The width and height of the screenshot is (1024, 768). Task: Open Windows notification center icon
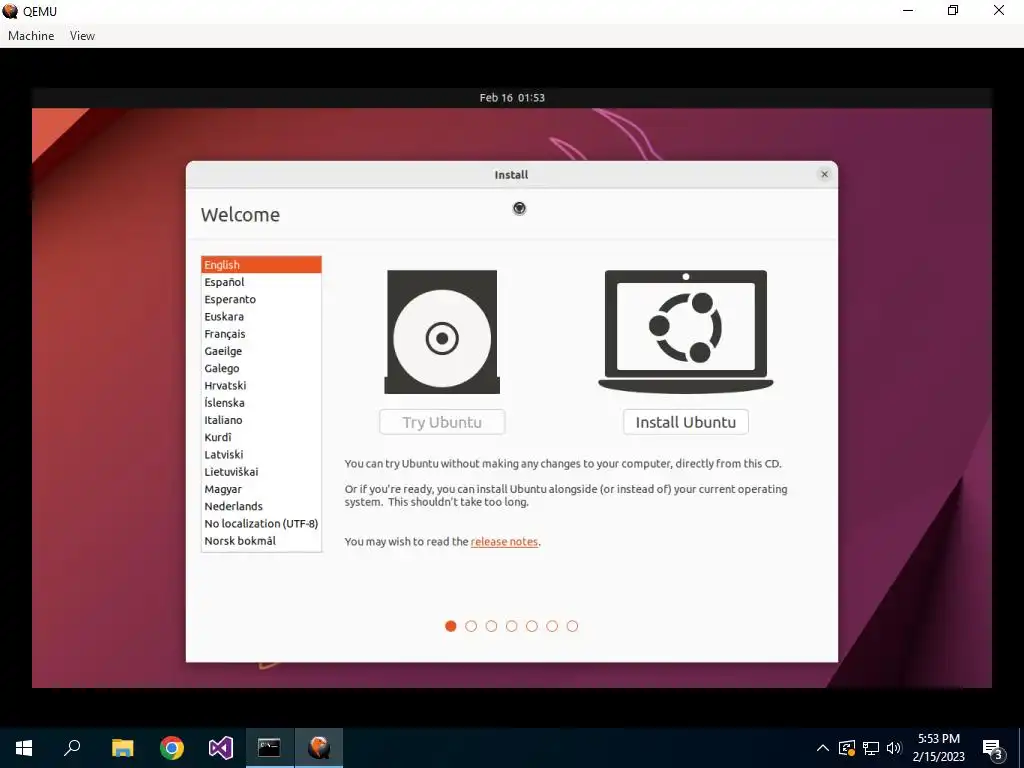(x=993, y=748)
